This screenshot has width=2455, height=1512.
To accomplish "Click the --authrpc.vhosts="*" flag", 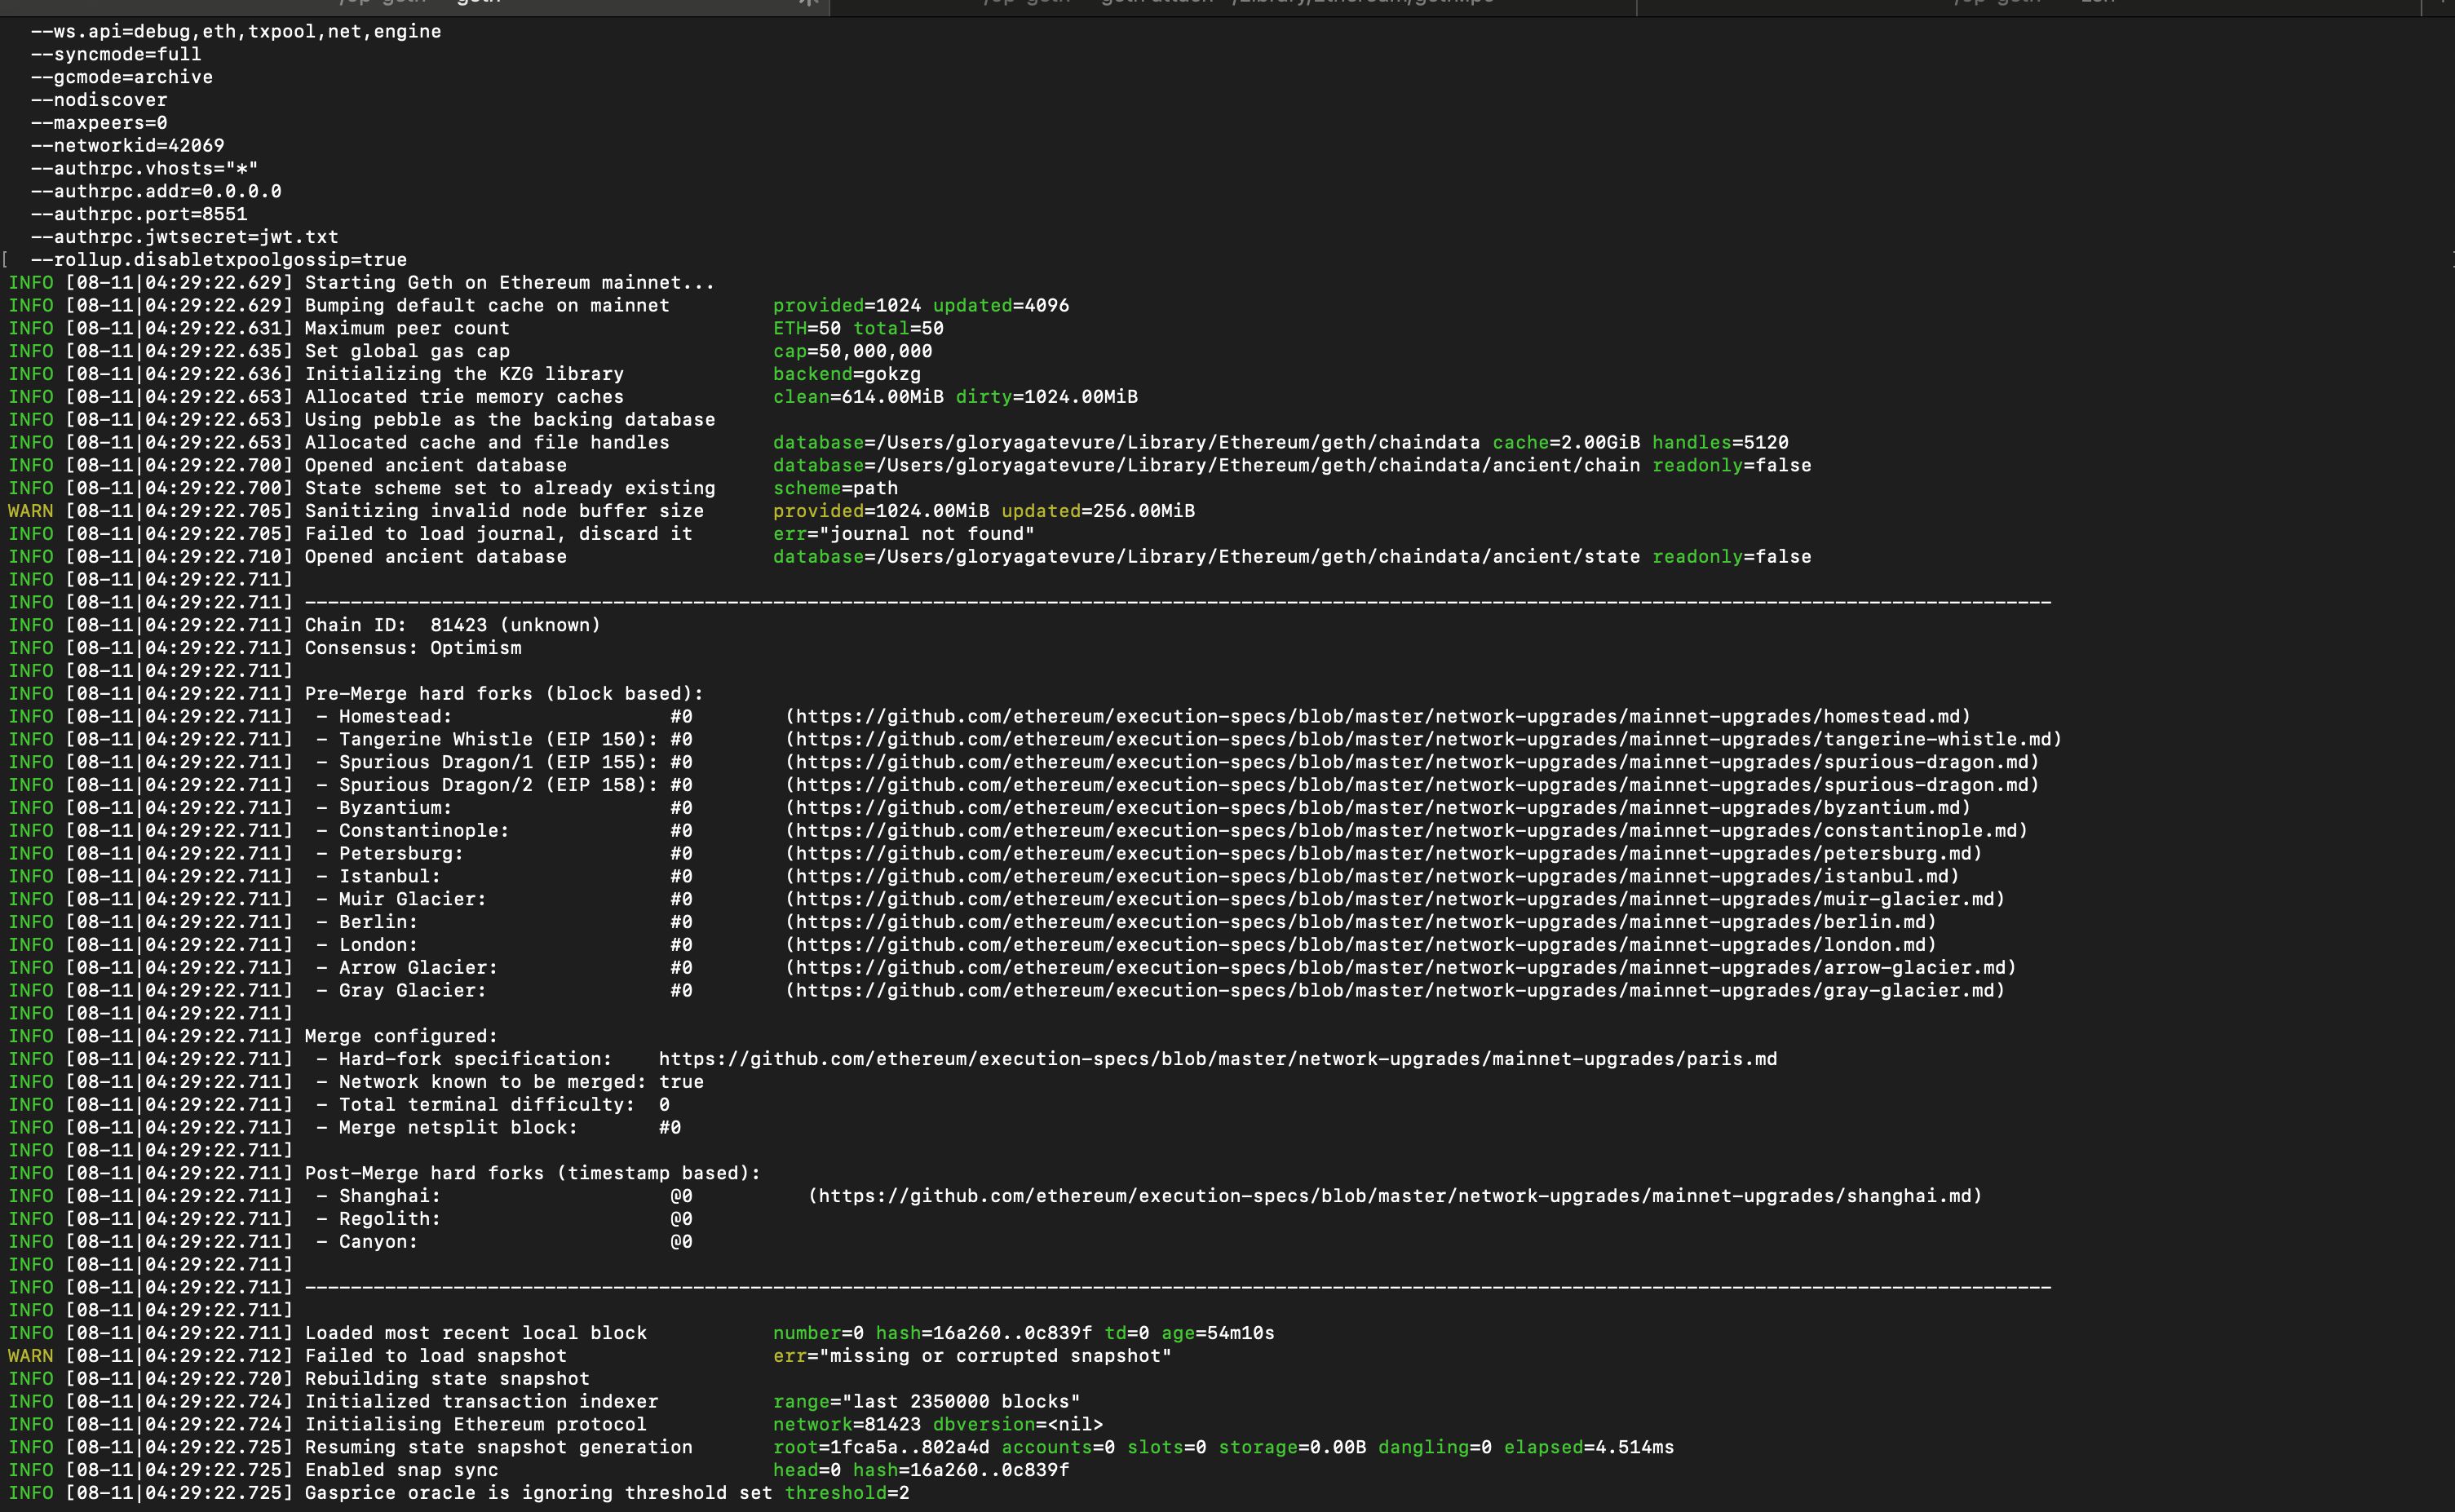I will click(x=144, y=168).
